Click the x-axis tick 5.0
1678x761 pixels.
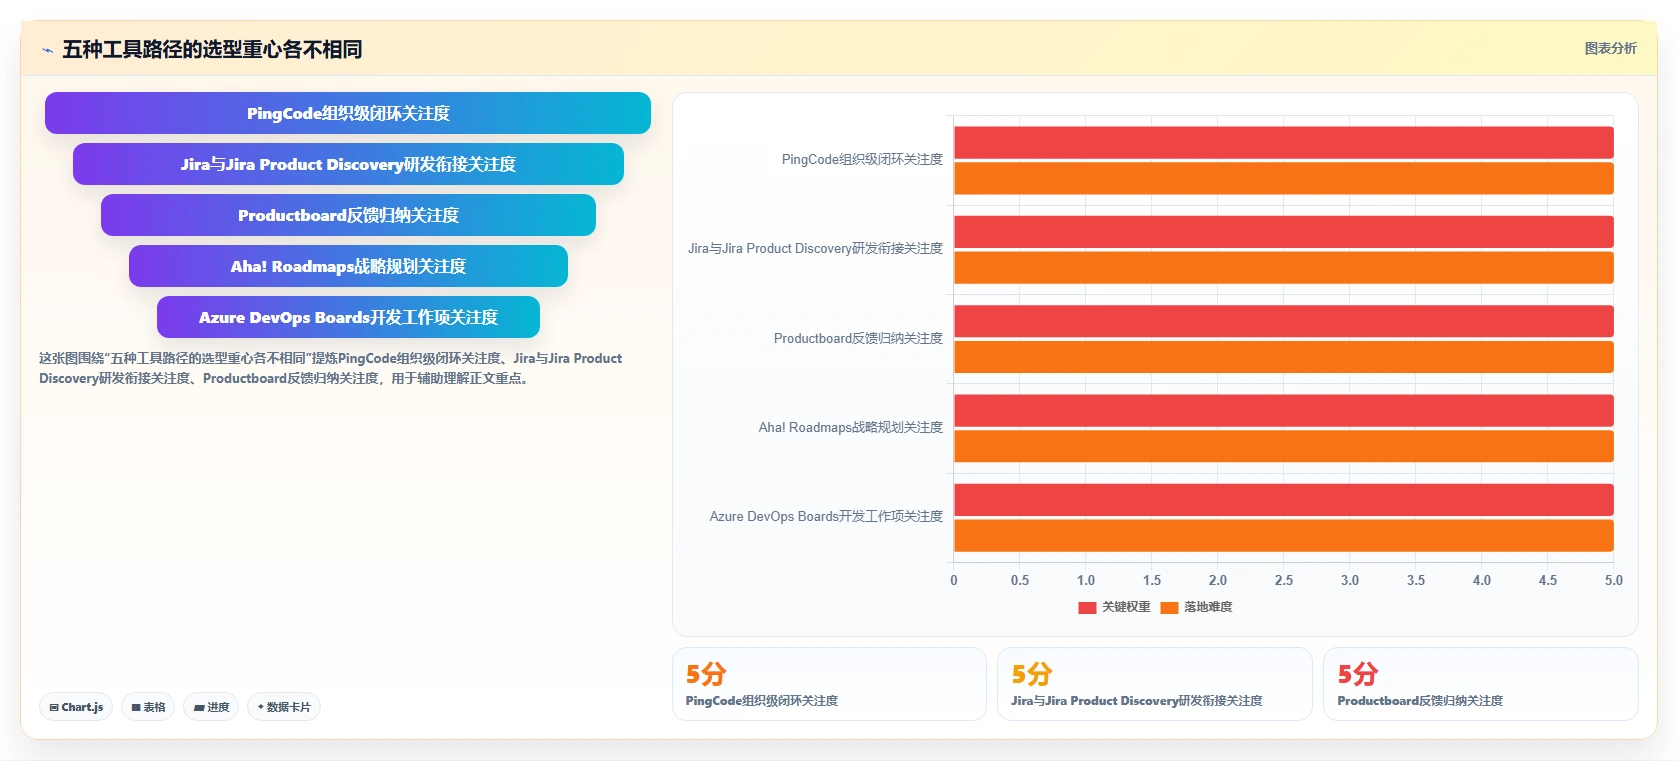1614,580
